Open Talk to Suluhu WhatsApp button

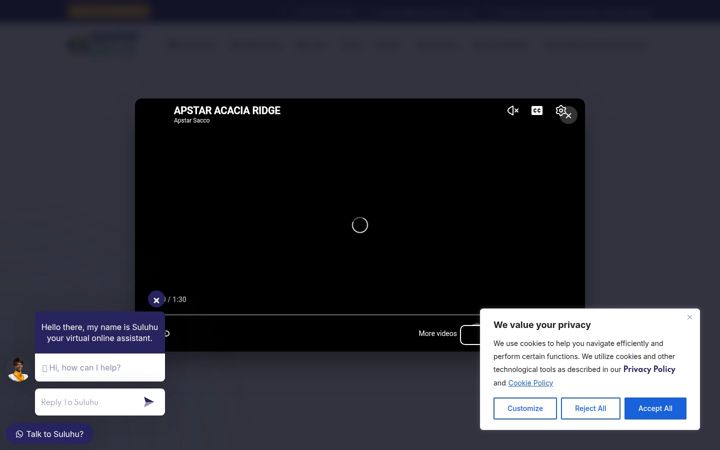click(49, 434)
